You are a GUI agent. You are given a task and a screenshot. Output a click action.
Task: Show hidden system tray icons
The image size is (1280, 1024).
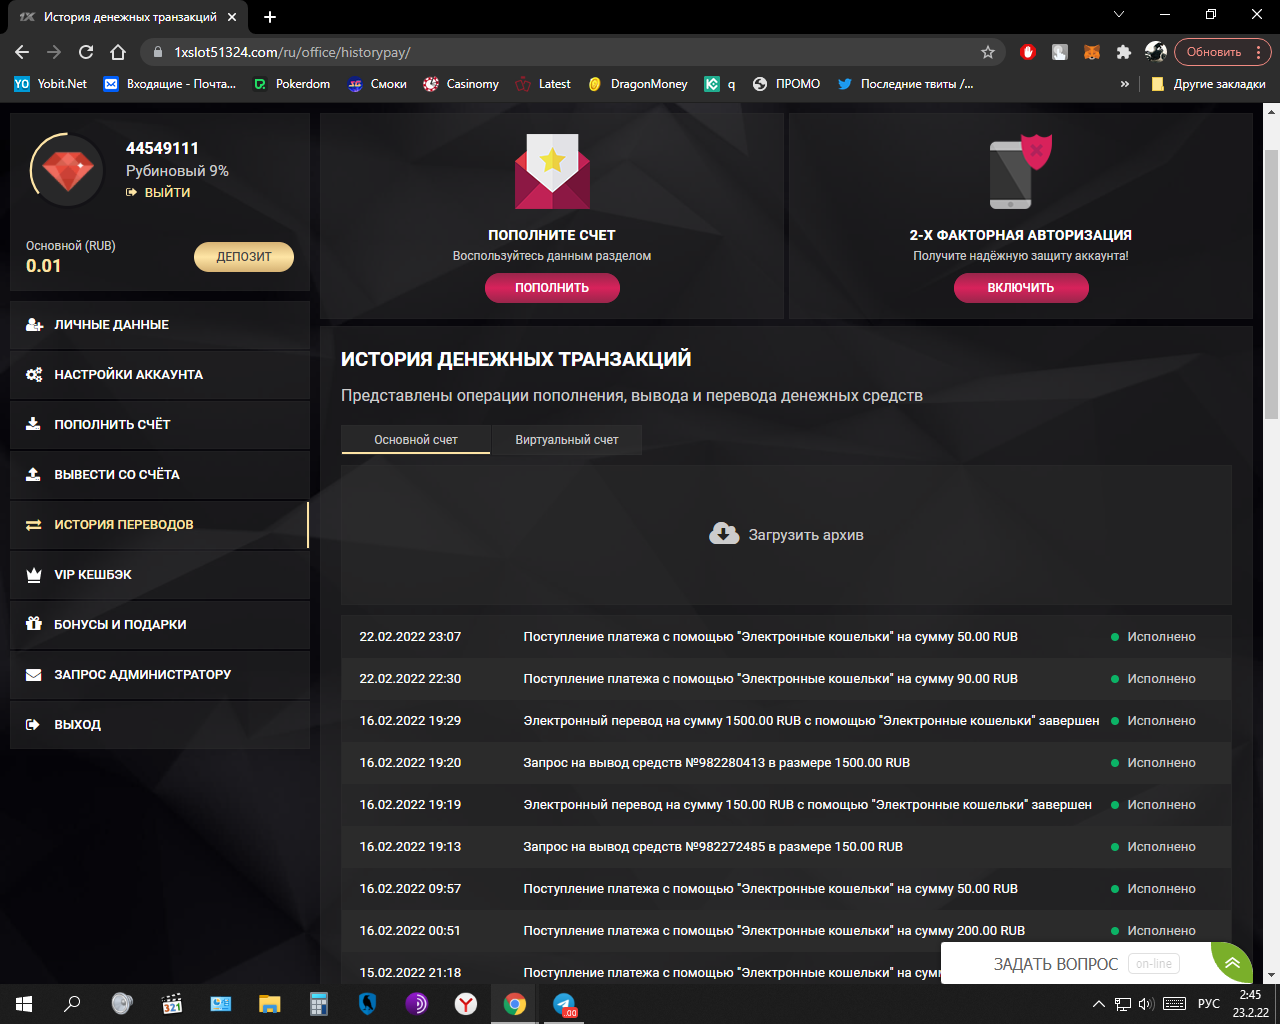click(x=1098, y=1004)
